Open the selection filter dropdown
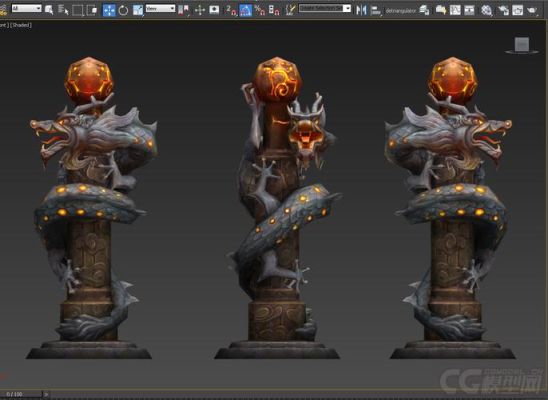The image size is (548, 400). [x=27, y=8]
